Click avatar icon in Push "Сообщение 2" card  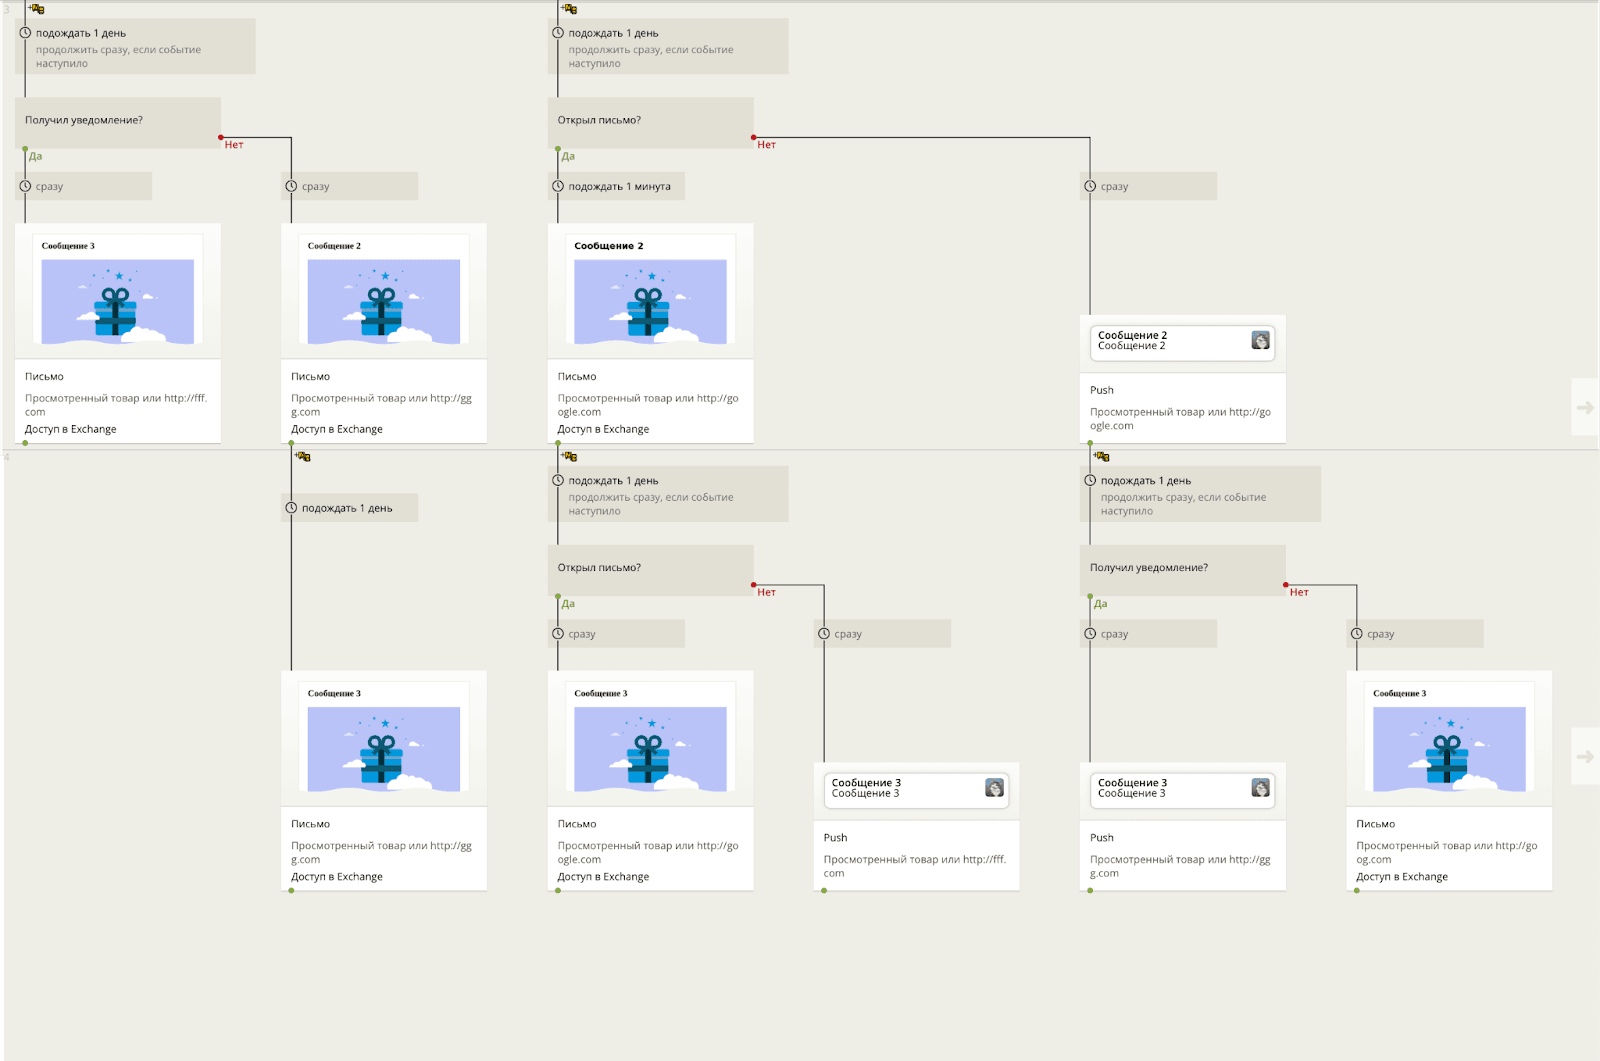click(1260, 340)
